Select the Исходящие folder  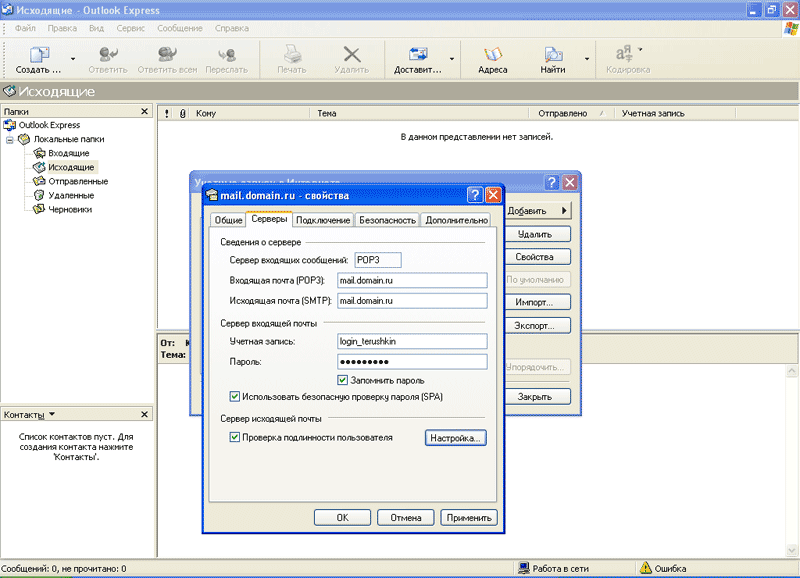tap(71, 167)
